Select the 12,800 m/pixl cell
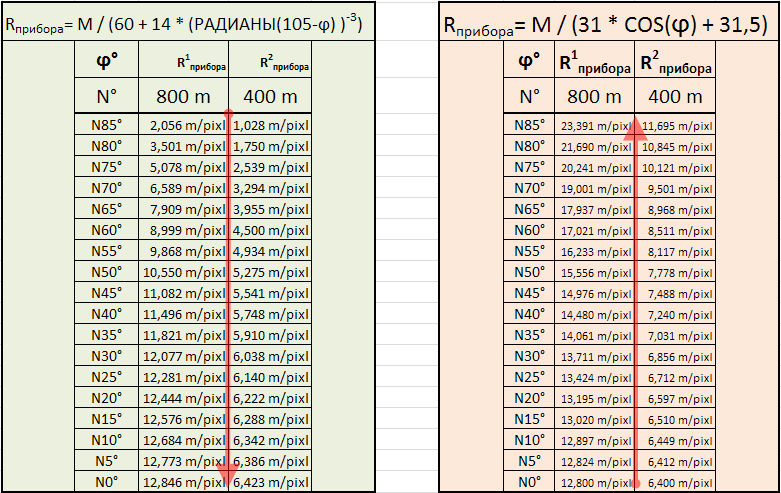Image resolution: width=781 pixels, height=493 pixels. click(594, 482)
